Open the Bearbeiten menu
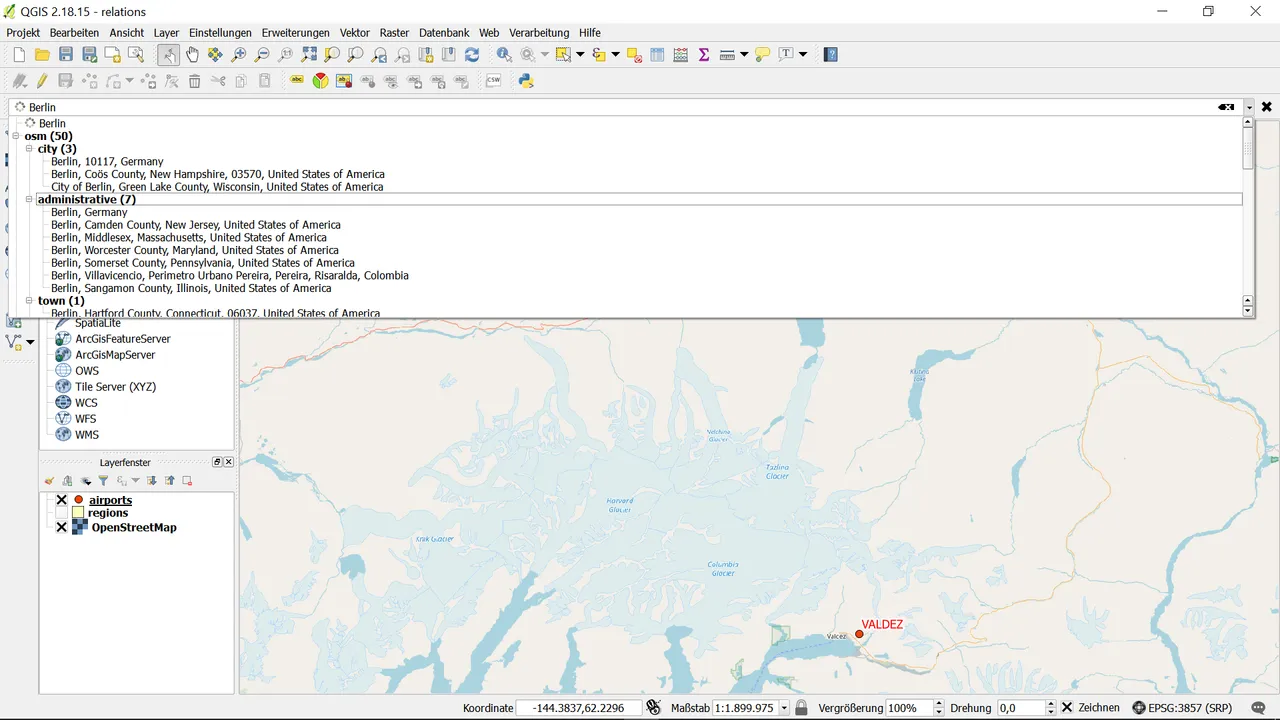The width and height of the screenshot is (1280, 720). pyautogui.click(x=74, y=33)
